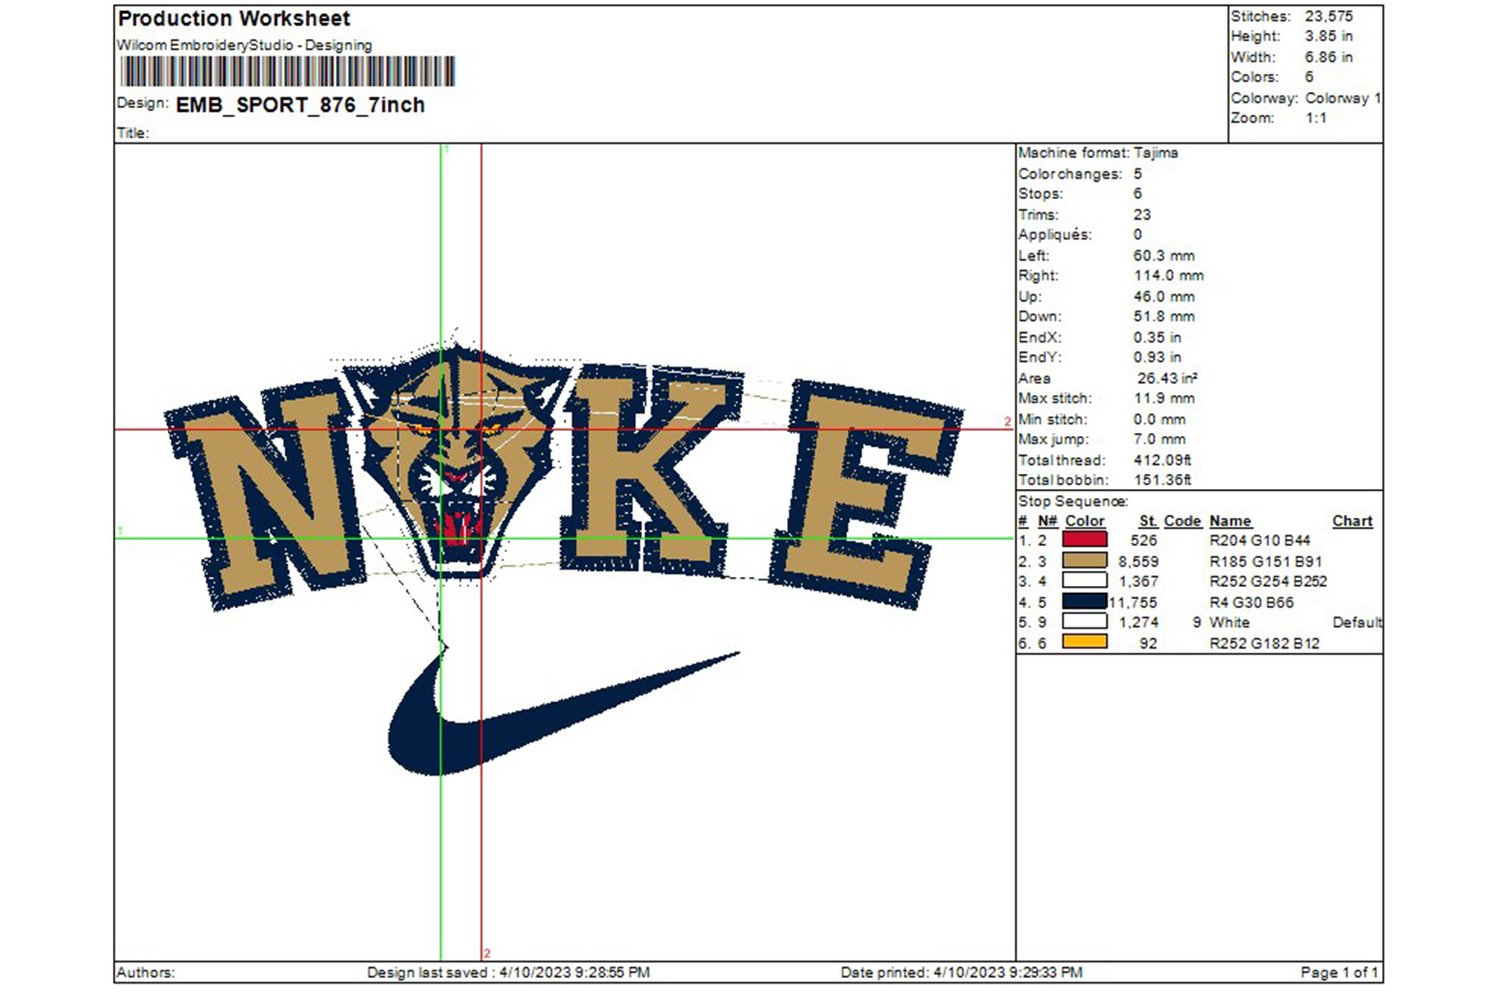
Task: Click the "Production Worksheet" heading
Action: click(234, 19)
